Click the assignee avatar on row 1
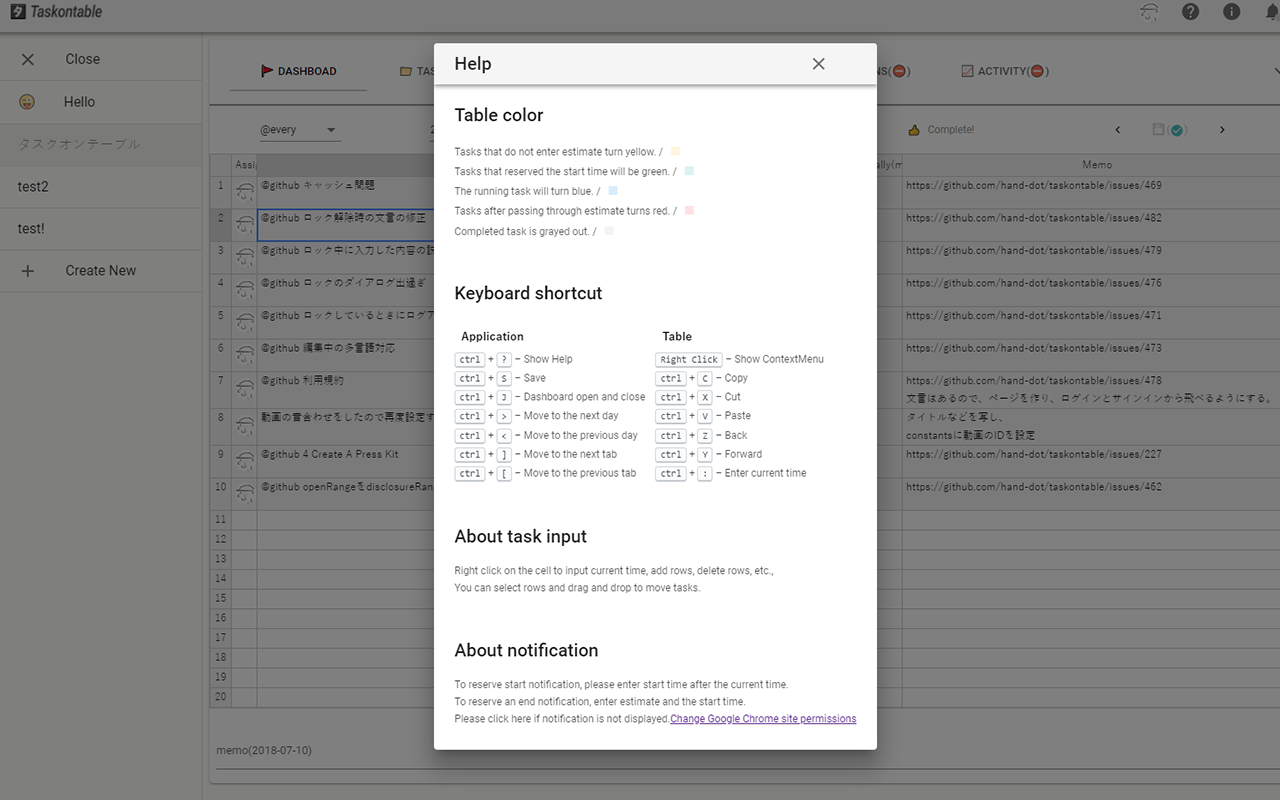Screen dimensions: 1280x800 (245, 186)
